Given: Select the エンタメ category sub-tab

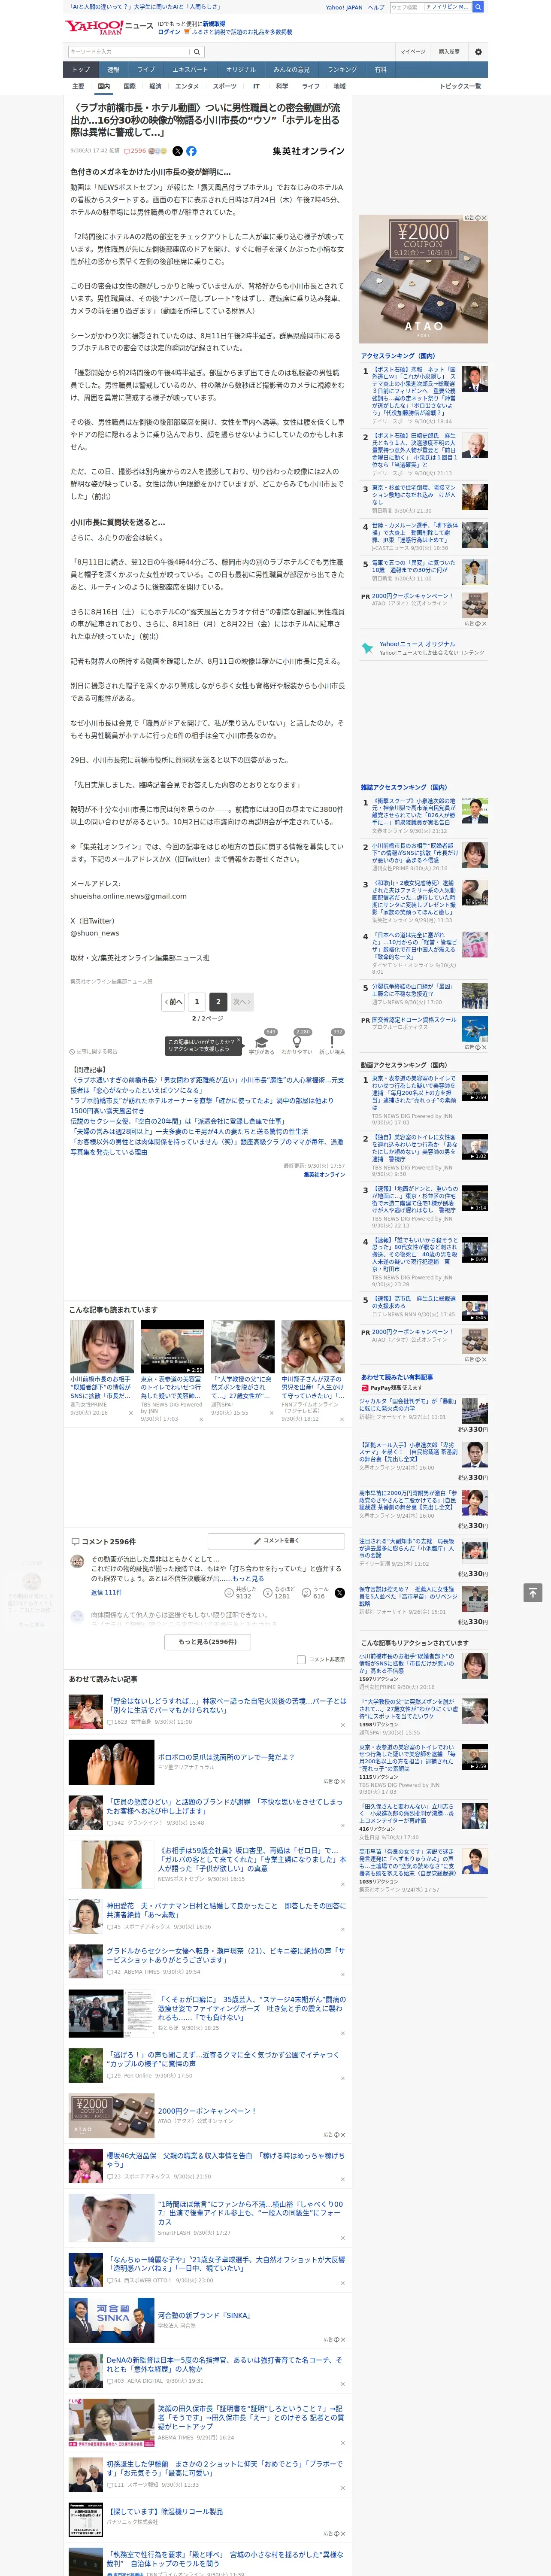Looking at the screenshot, I should tap(187, 86).
